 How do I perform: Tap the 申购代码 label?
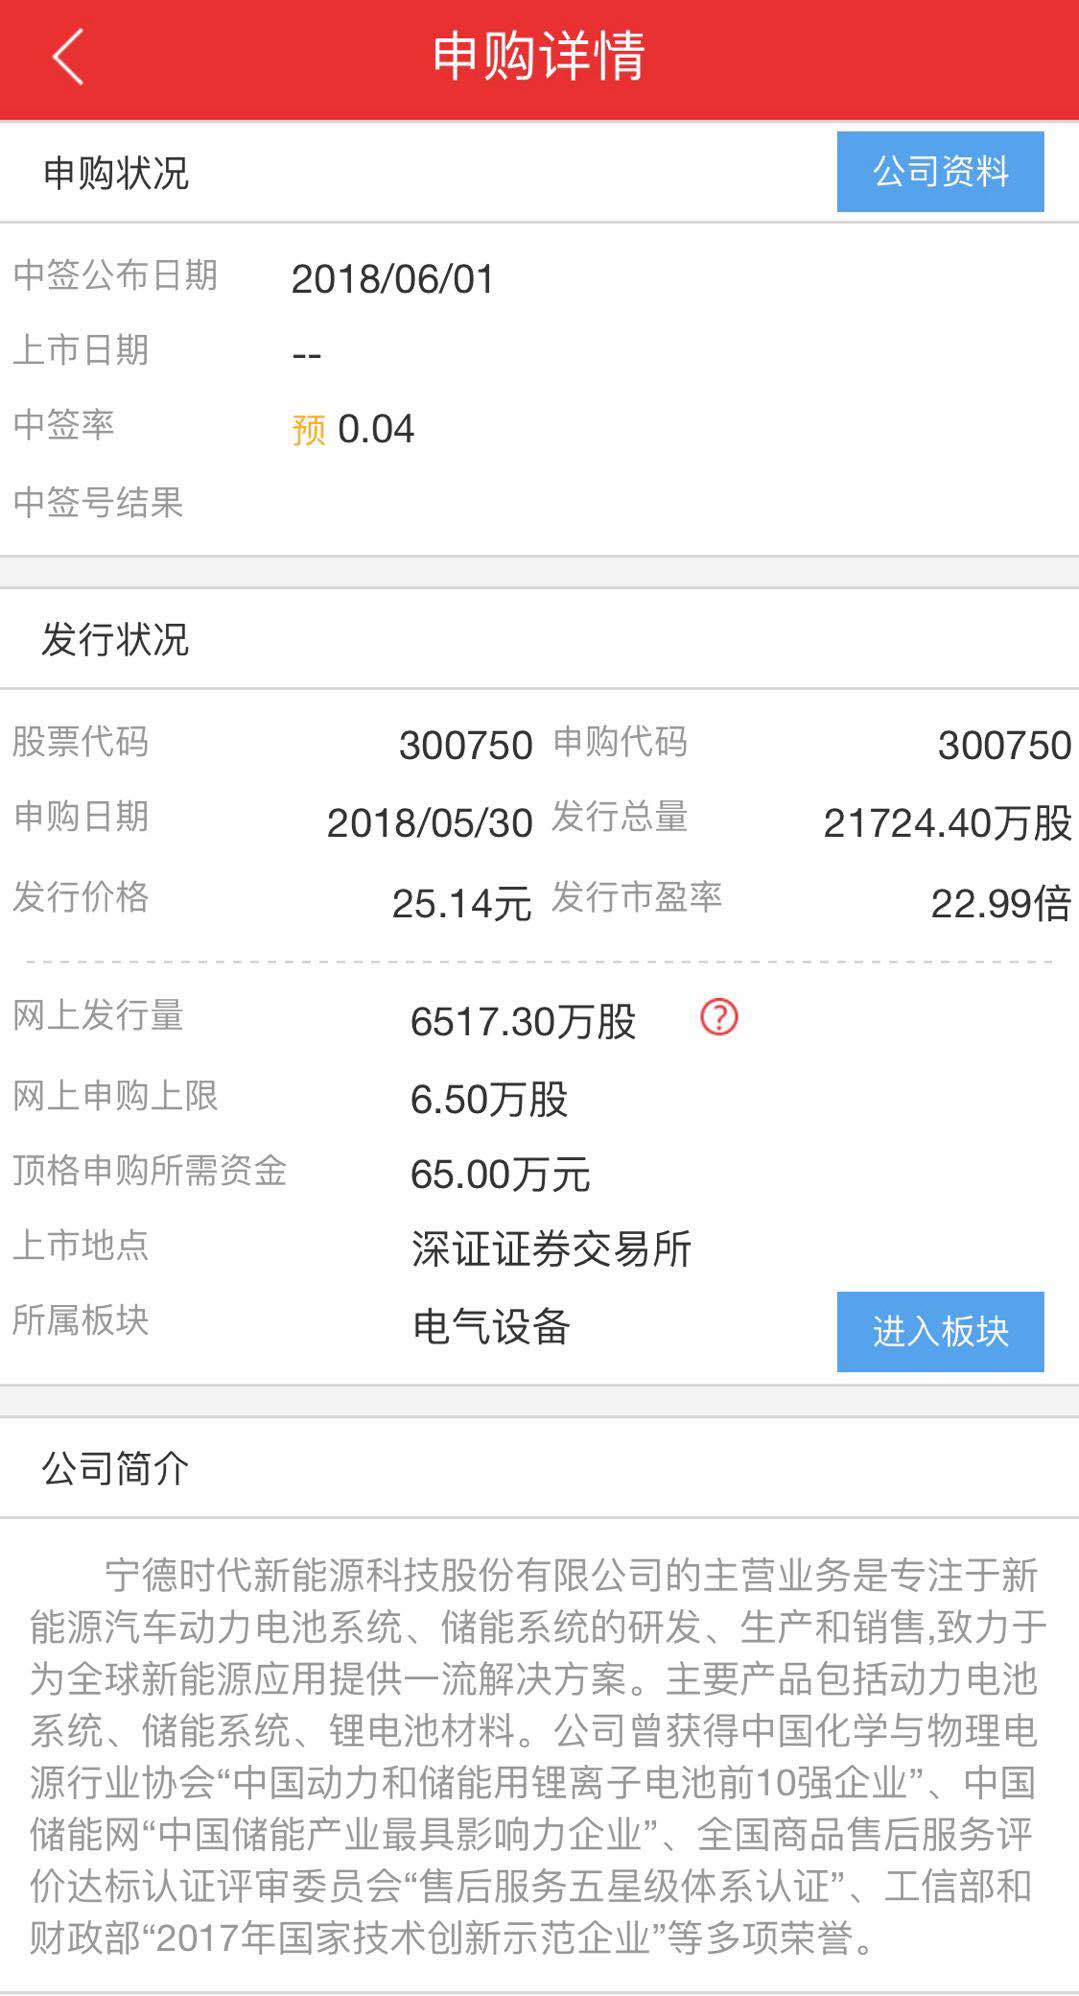tap(620, 742)
